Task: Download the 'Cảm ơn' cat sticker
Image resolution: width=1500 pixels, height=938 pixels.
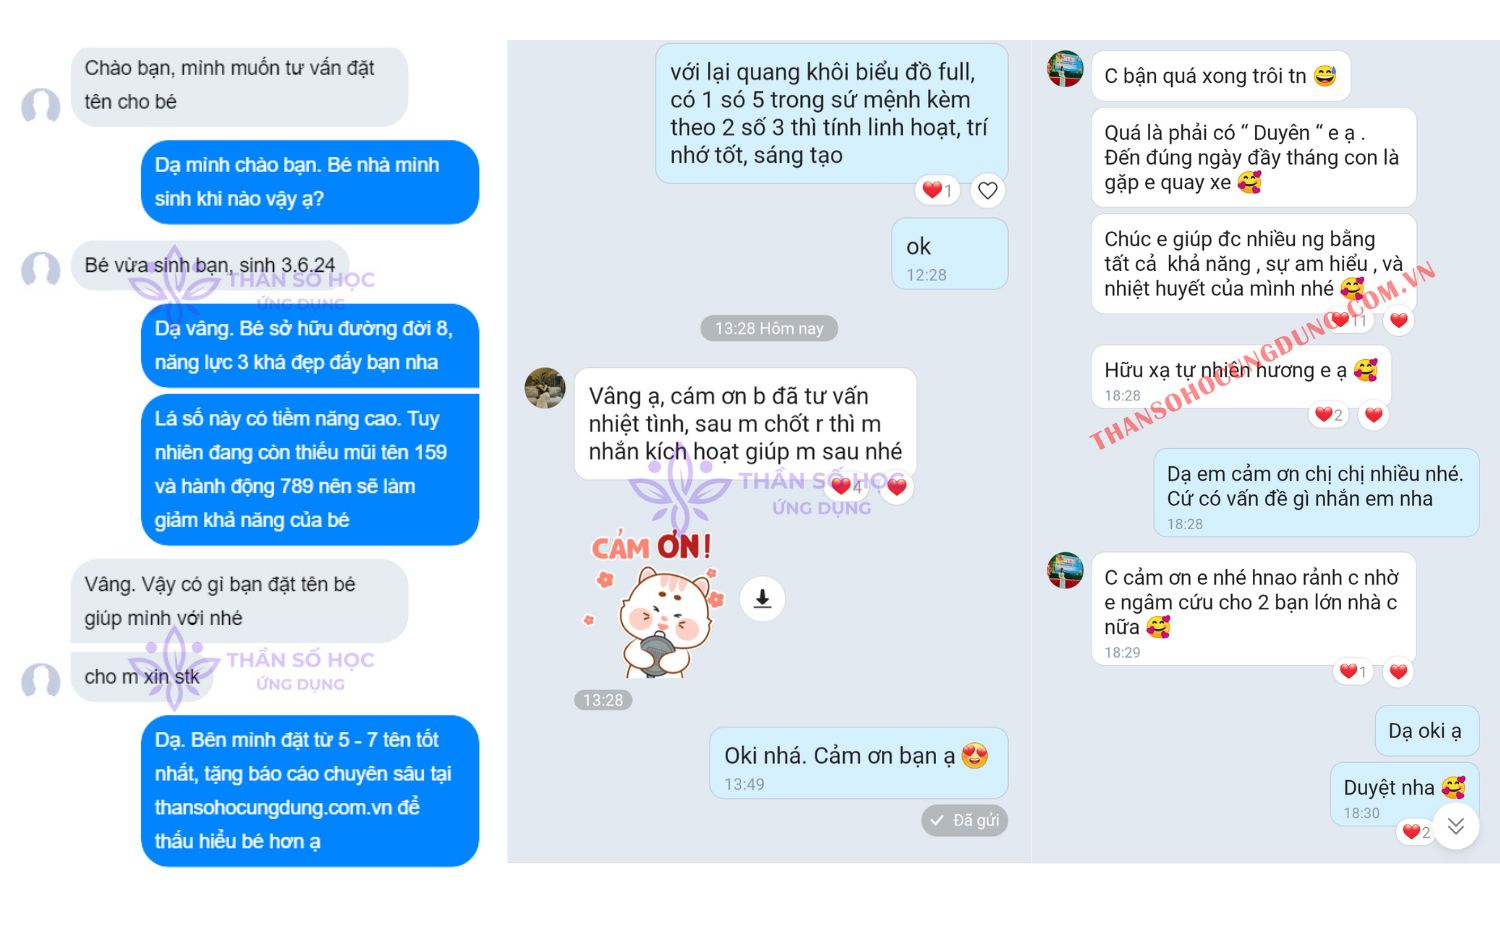Action: pos(762,598)
